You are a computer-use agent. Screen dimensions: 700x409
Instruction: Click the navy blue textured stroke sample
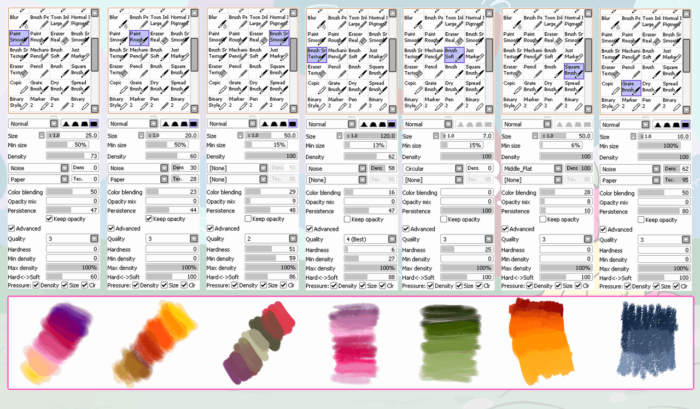point(647,339)
